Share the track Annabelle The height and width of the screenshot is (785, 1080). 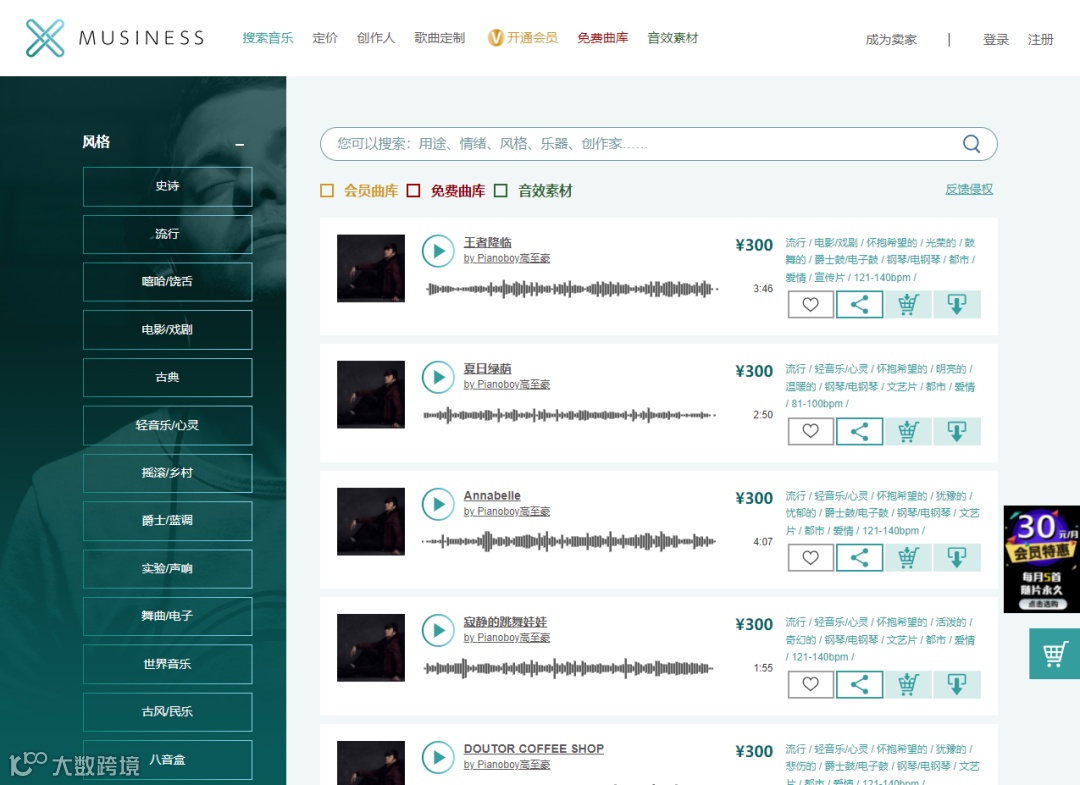tap(860, 558)
